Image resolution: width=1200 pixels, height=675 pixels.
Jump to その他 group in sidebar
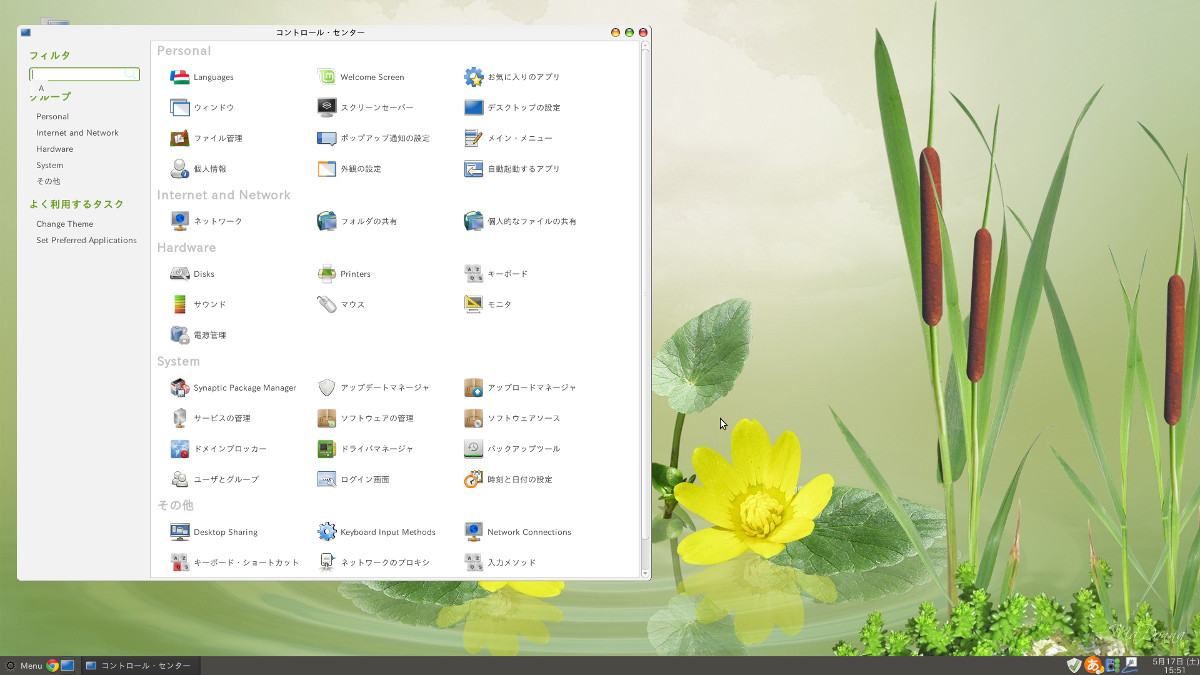48,181
